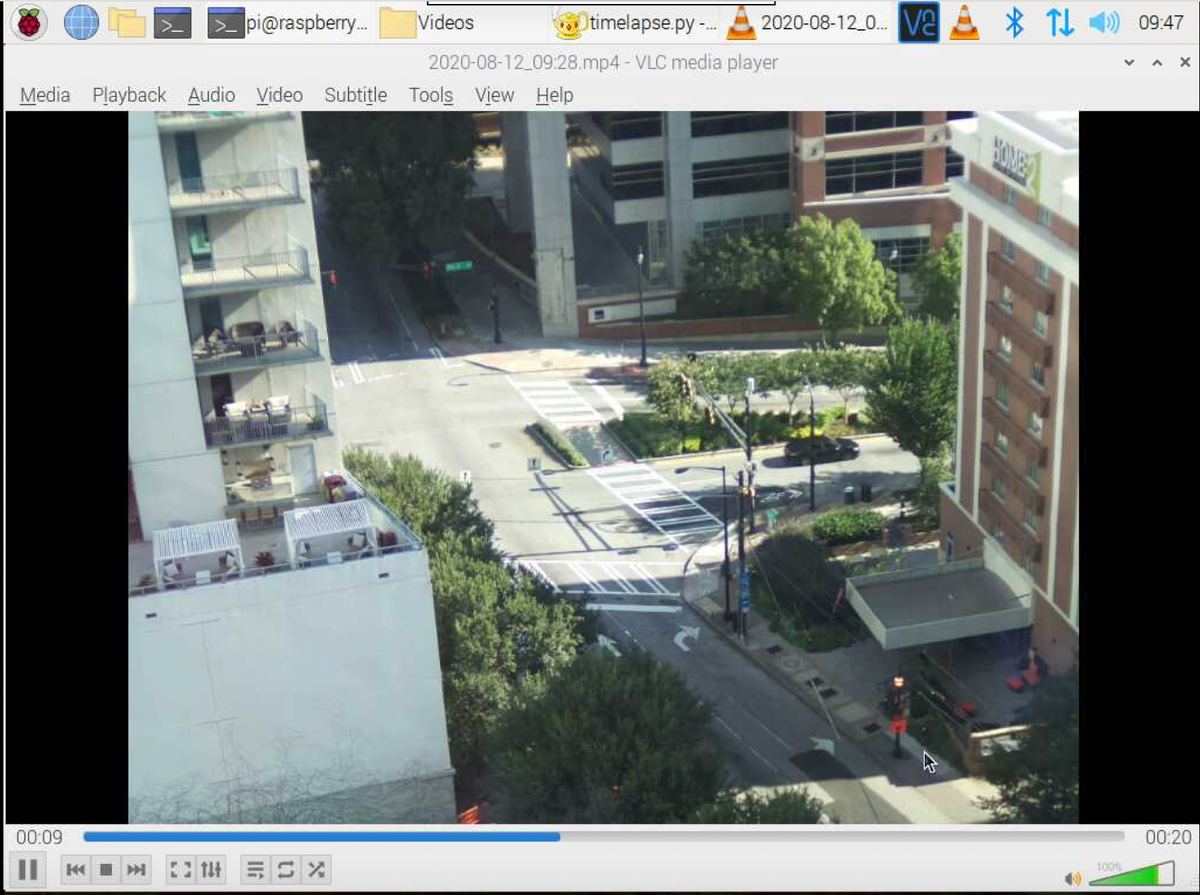Viewport: 1200px width, 895px height.
Task: Show the VLC playlist
Action: pos(255,869)
